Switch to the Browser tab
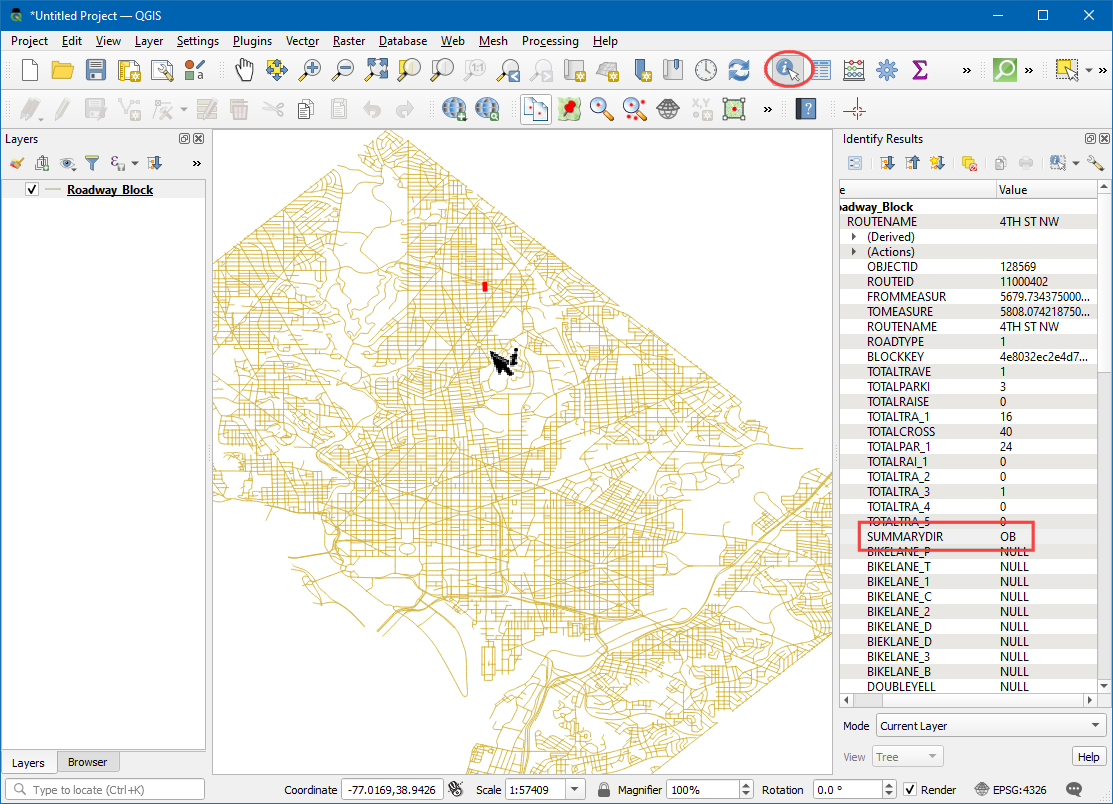1113x804 pixels. (x=87, y=762)
